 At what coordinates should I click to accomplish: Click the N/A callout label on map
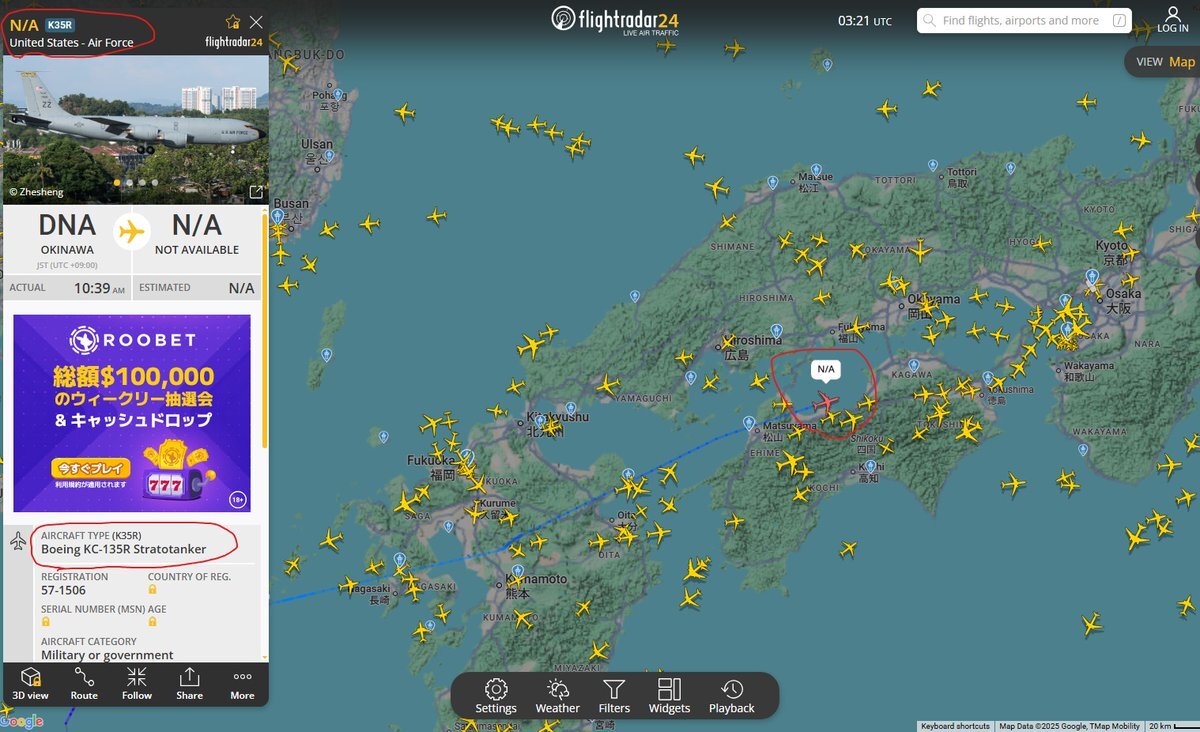tap(826, 370)
